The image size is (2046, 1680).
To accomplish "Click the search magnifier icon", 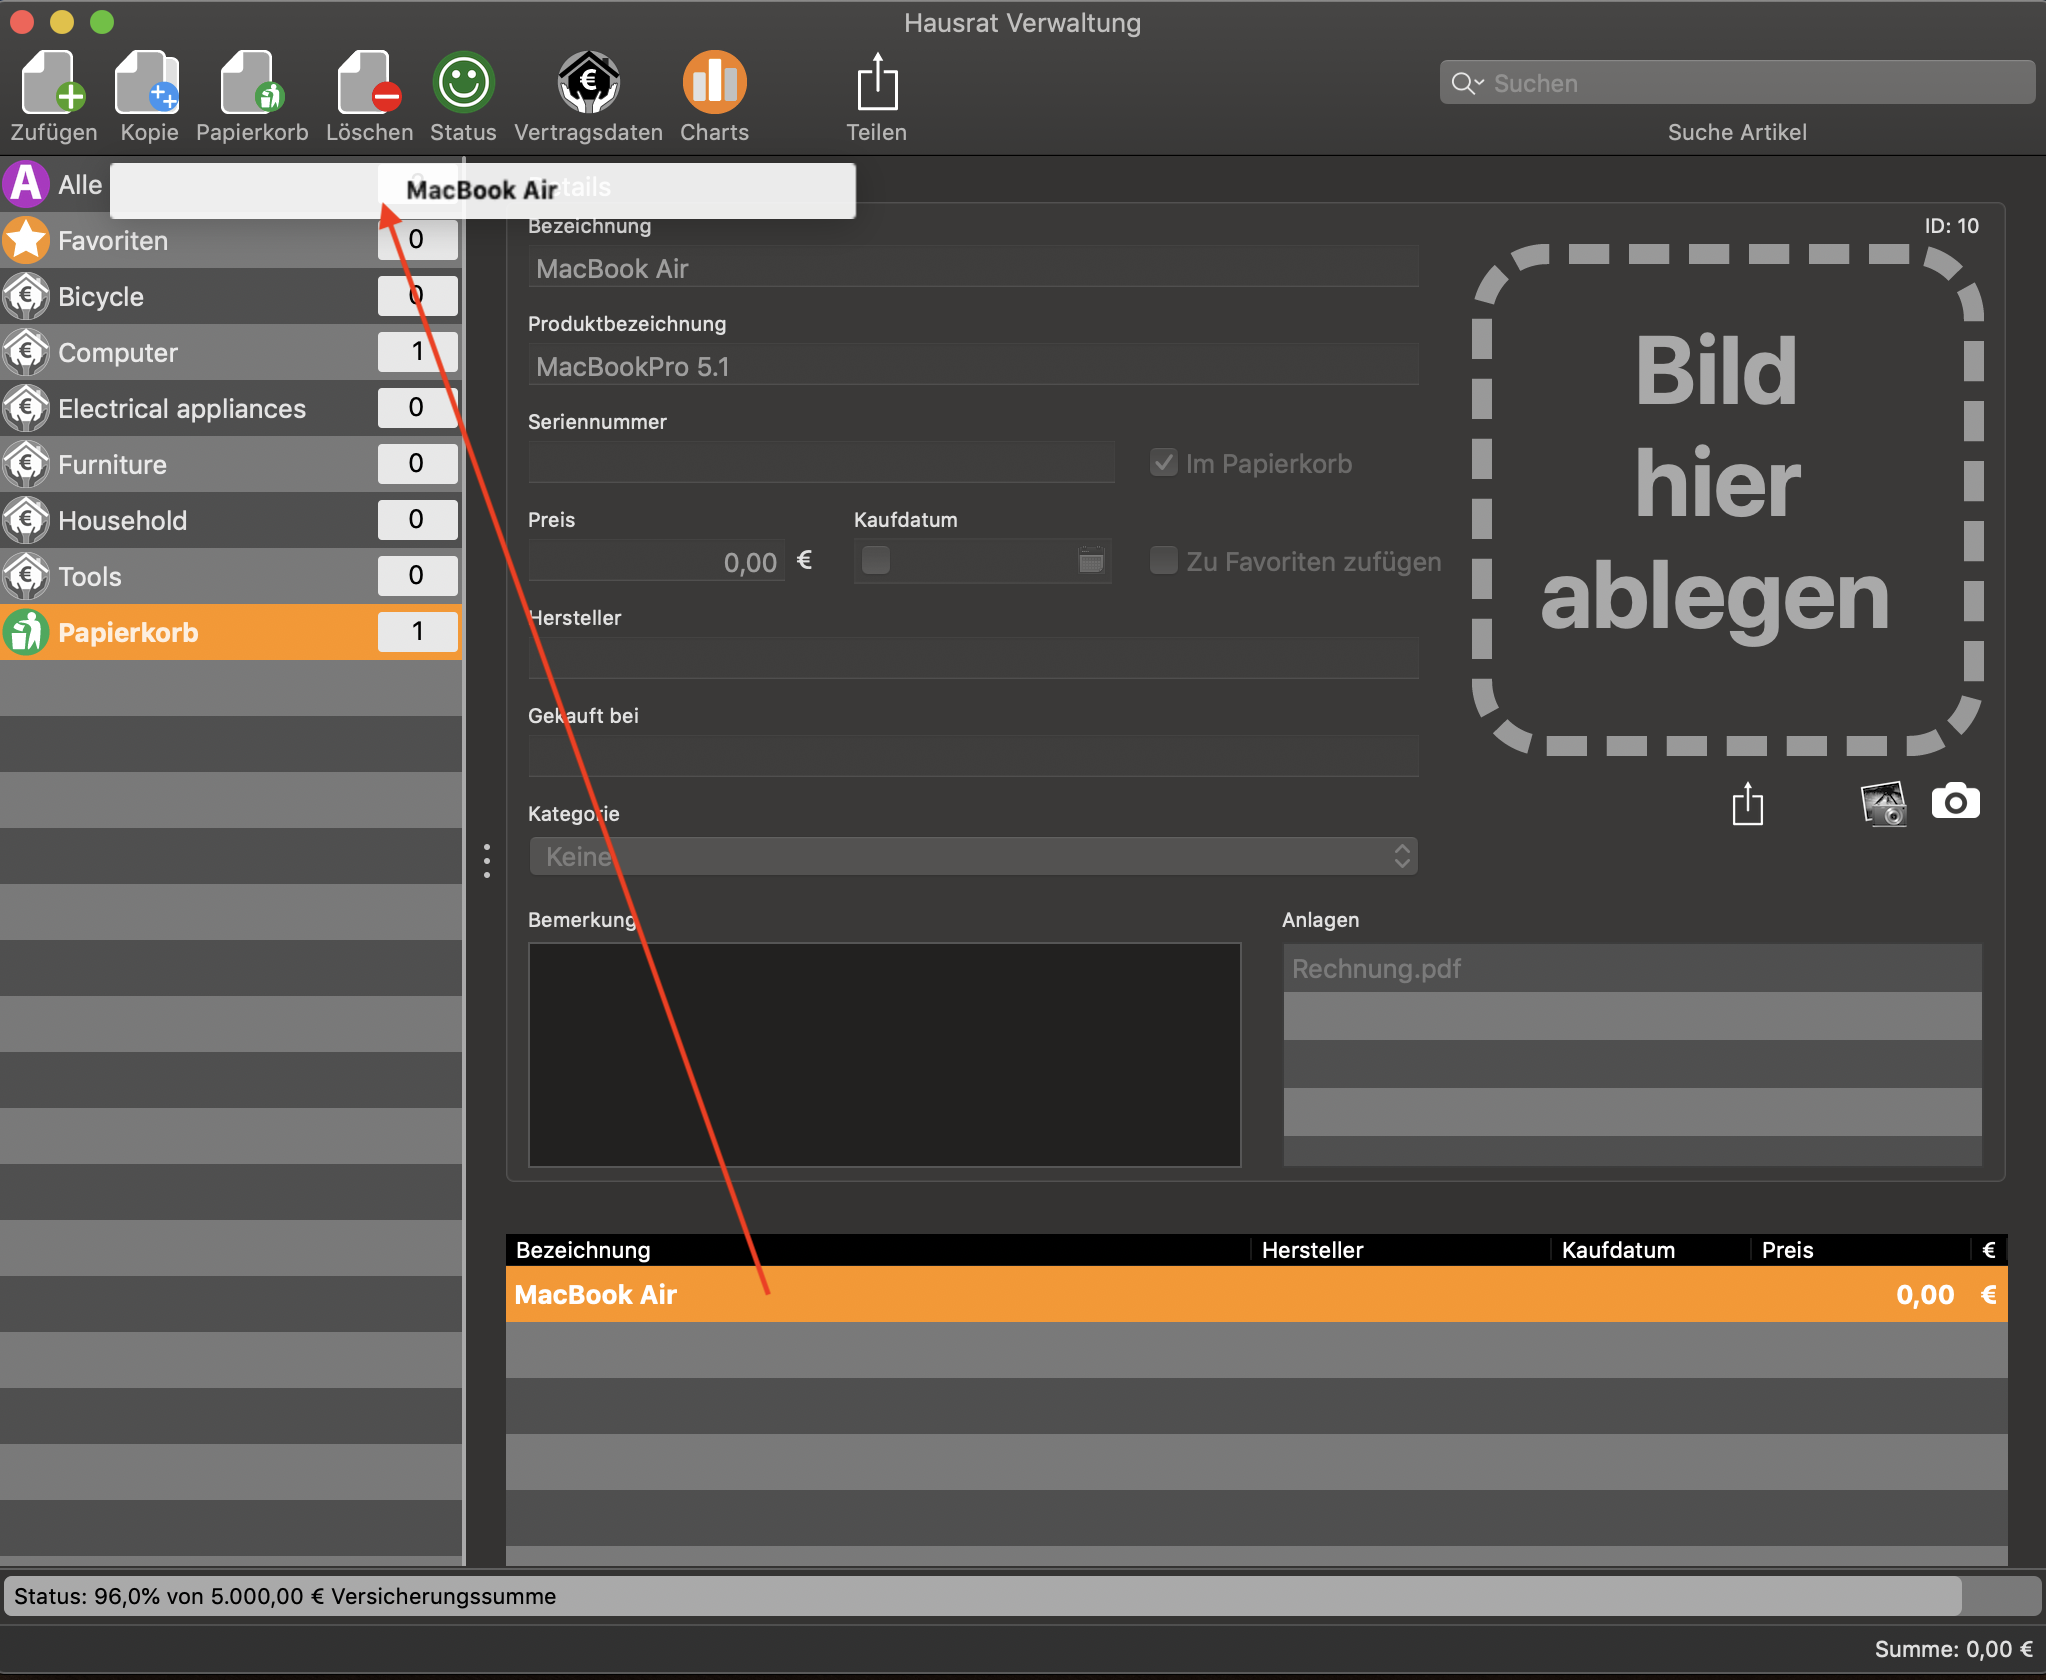I will [1466, 83].
